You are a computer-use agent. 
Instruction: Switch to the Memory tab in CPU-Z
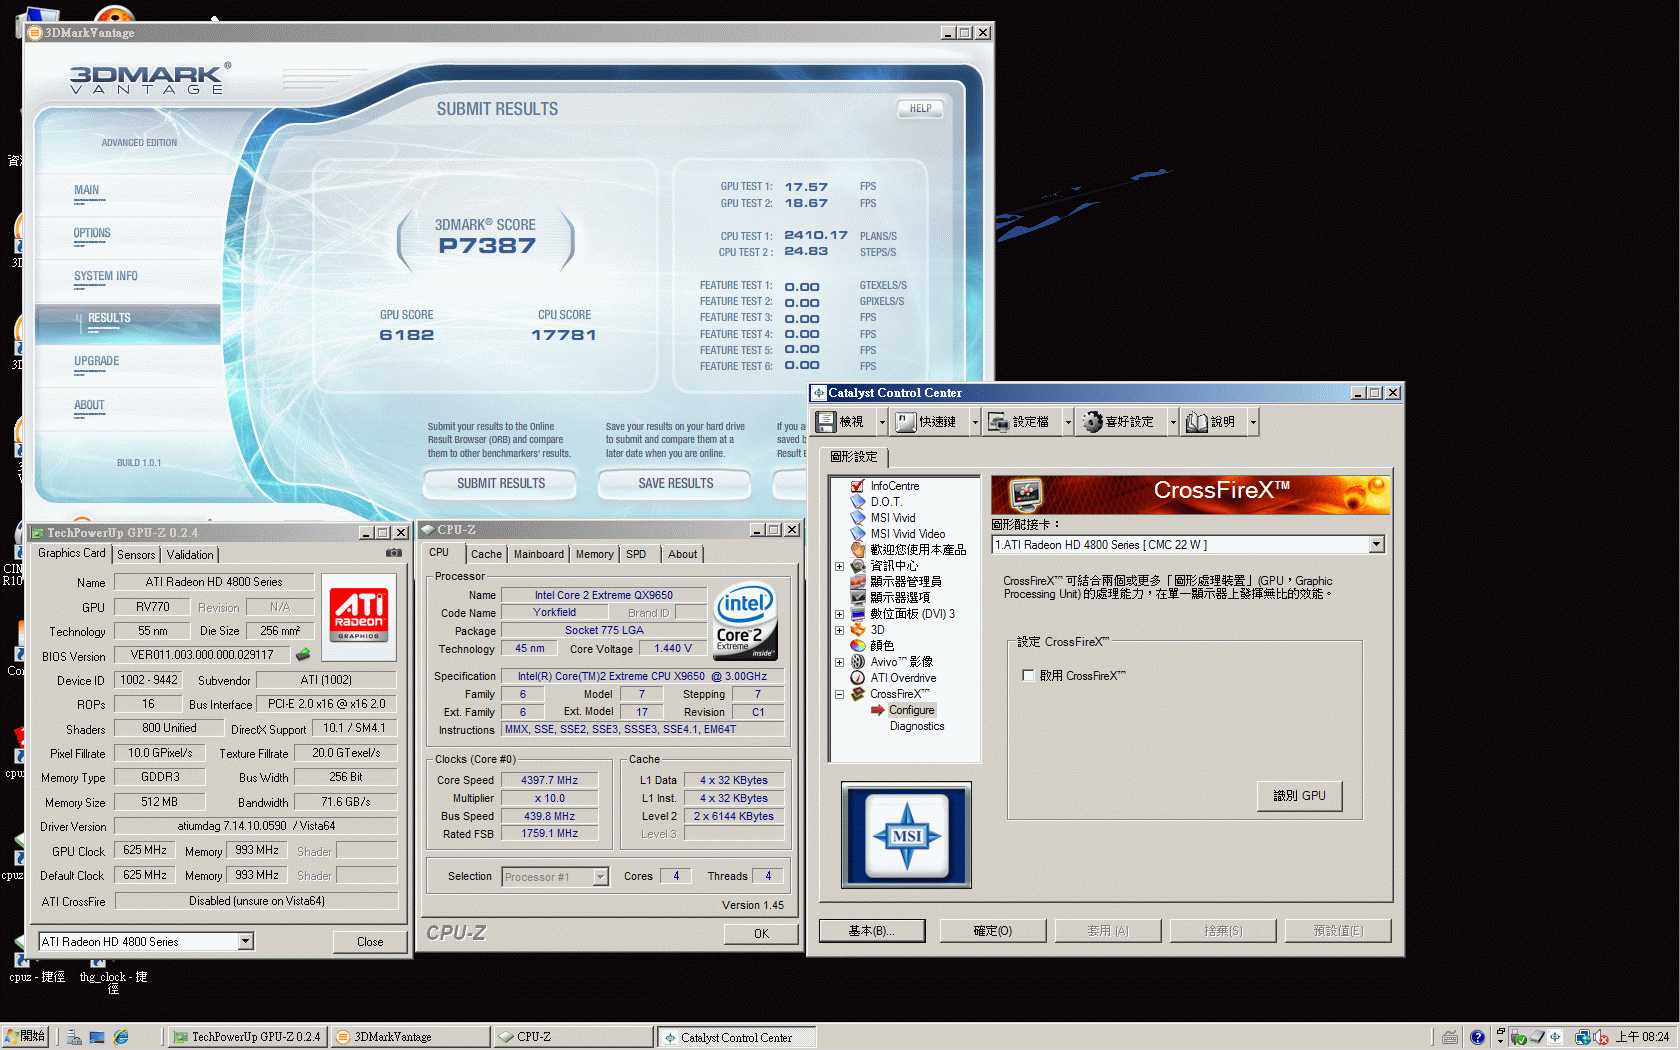point(595,554)
